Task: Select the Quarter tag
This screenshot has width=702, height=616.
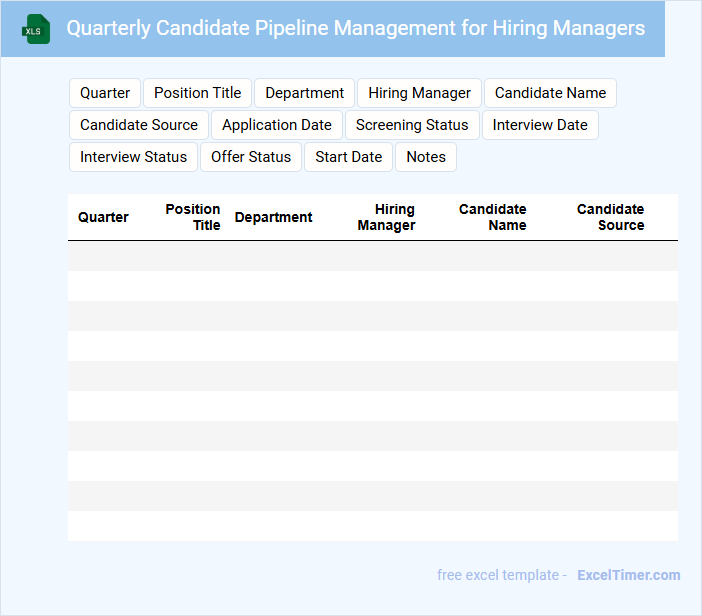Action: coord(105,93)
